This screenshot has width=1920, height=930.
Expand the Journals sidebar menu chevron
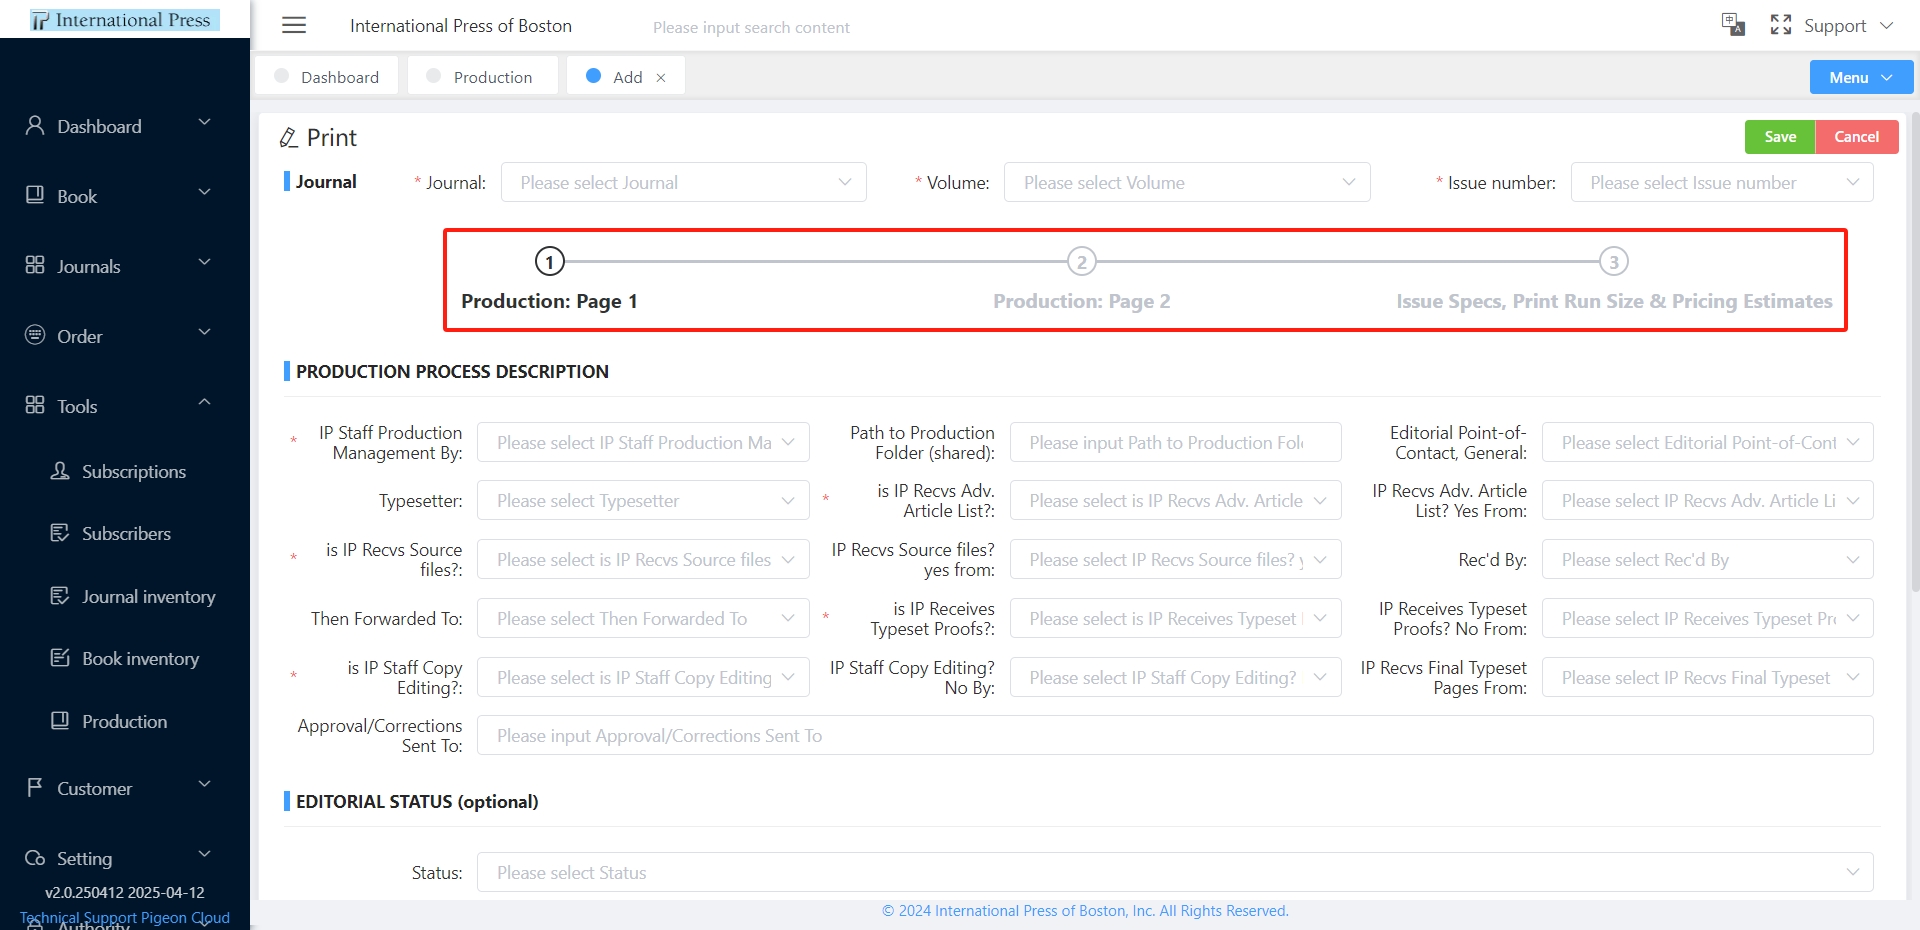point(205,262)
